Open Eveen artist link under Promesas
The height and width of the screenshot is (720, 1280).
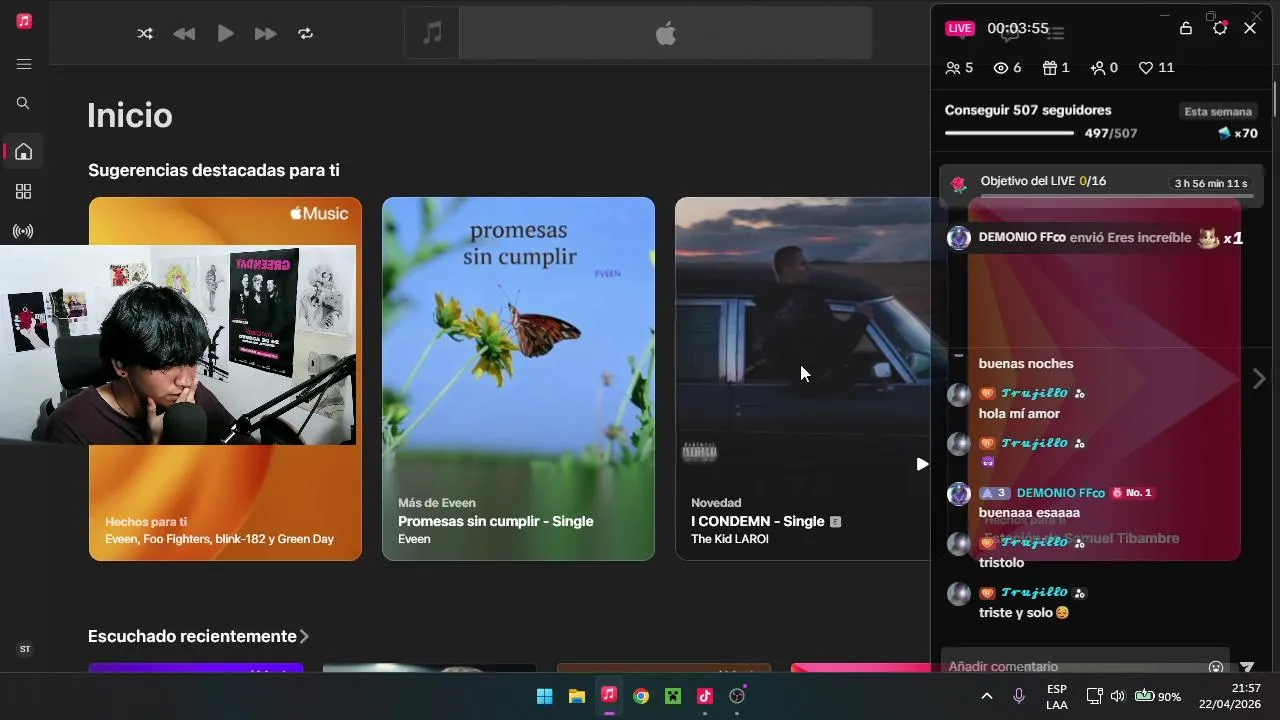point(414,539)
